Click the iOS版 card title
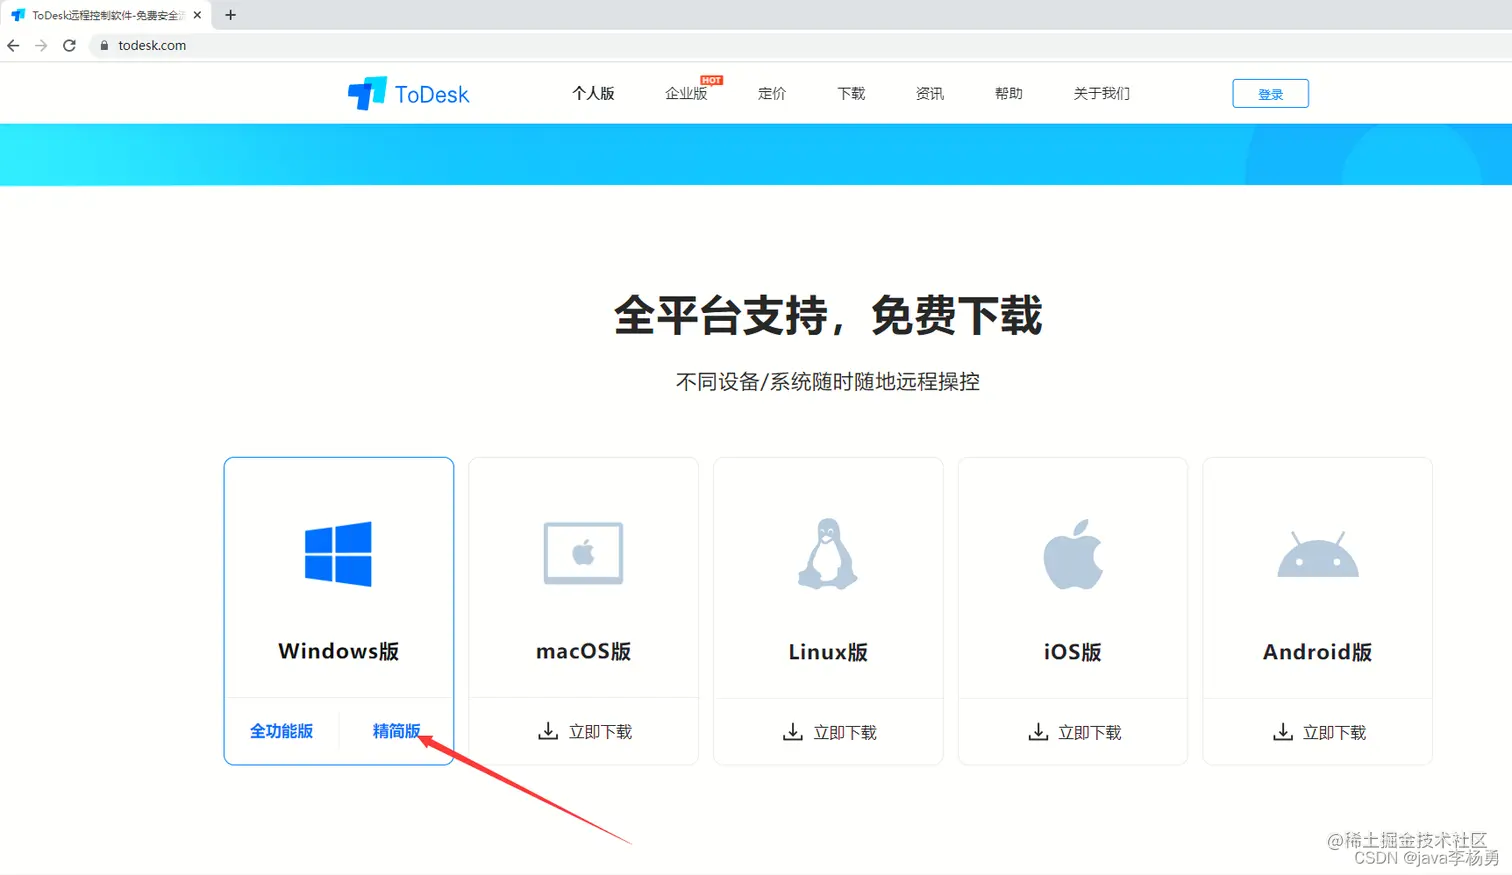The width and height of the screenshot is (1512, 875). tap(1073, 652)
